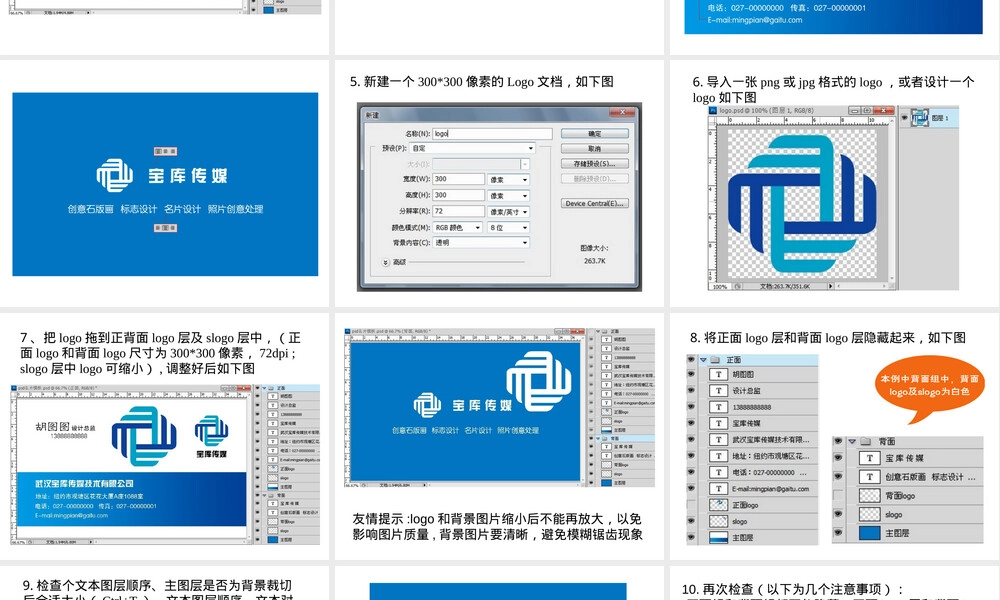Click the T thumbnail of 13888888888 layer, step 8
Screen dimensions: 1000x600
pyautogui.click(x=718, y=407)
